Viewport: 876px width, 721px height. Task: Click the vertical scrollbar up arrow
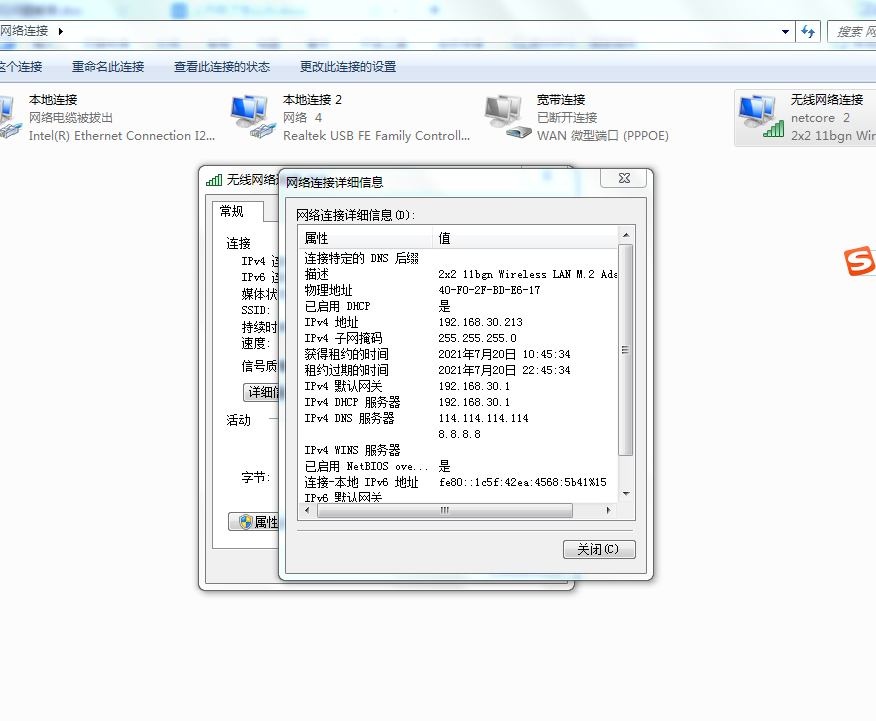point(626,235)
